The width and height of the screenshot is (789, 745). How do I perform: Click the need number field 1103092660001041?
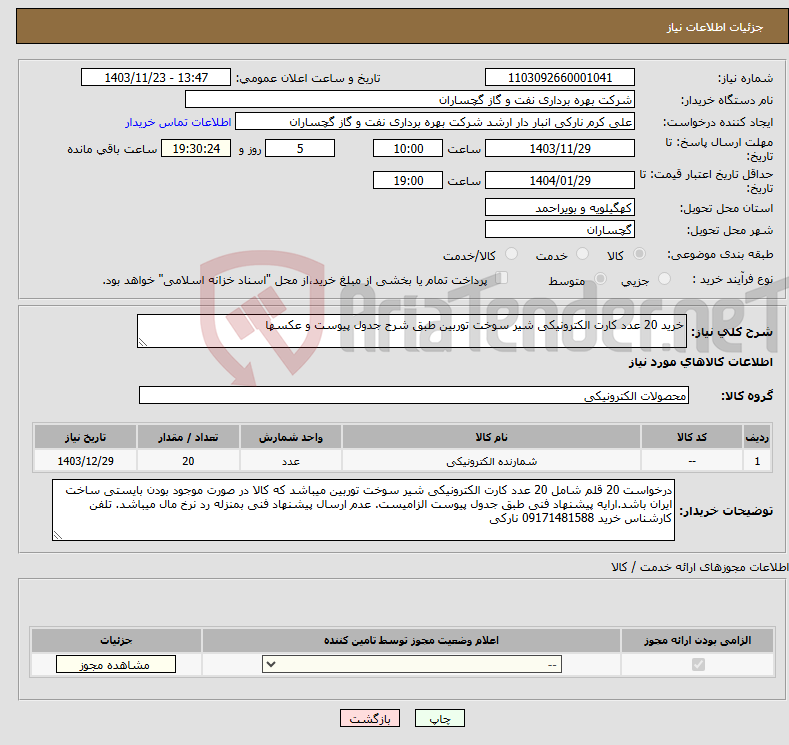560,77
